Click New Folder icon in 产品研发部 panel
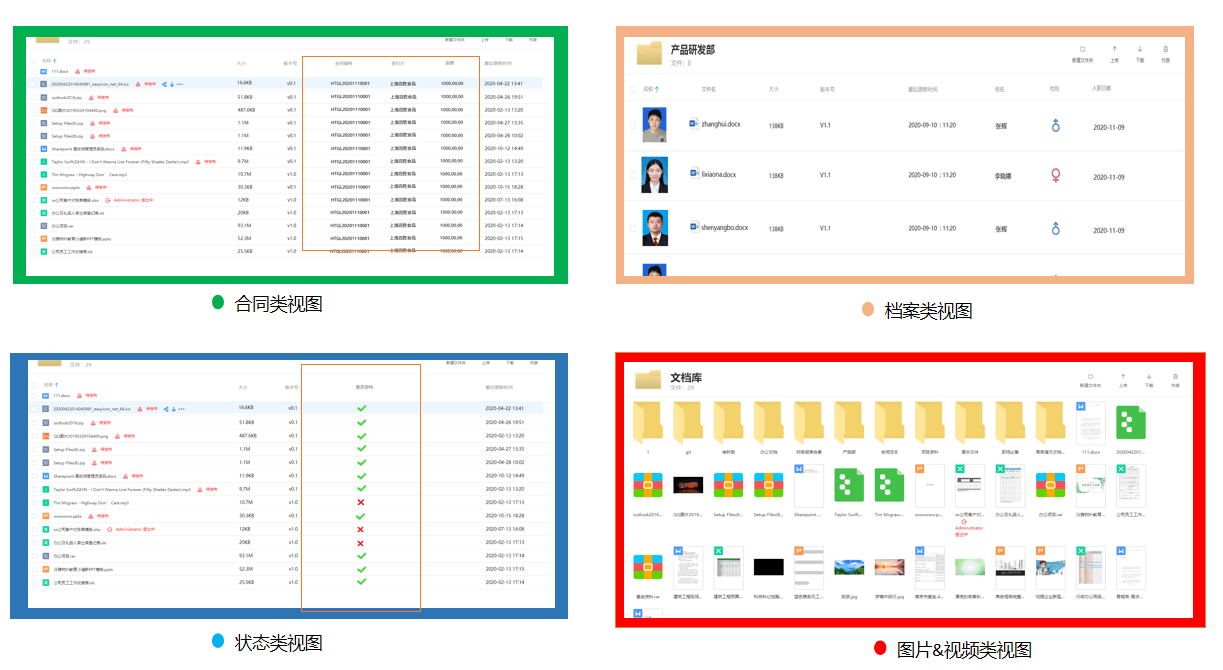 (1082, 49)
